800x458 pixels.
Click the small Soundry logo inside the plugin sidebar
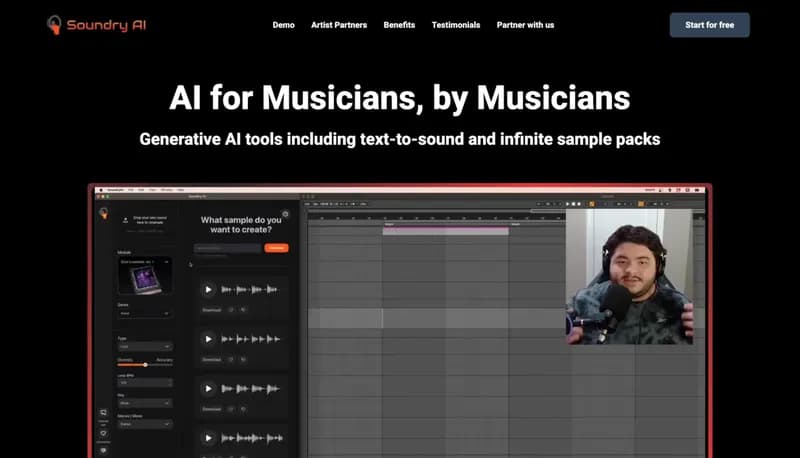[x=104, y=213]
